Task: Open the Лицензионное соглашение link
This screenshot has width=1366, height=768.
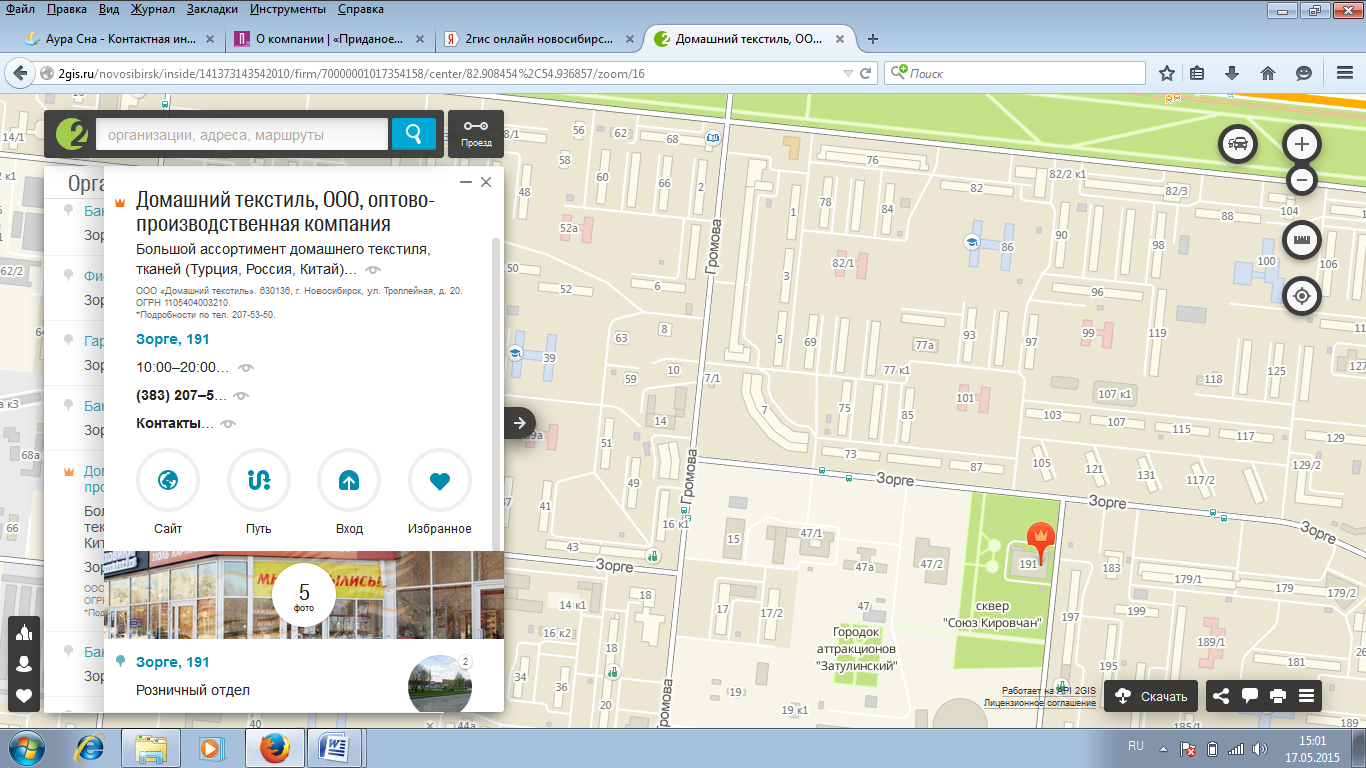Action: (1040, 703)
